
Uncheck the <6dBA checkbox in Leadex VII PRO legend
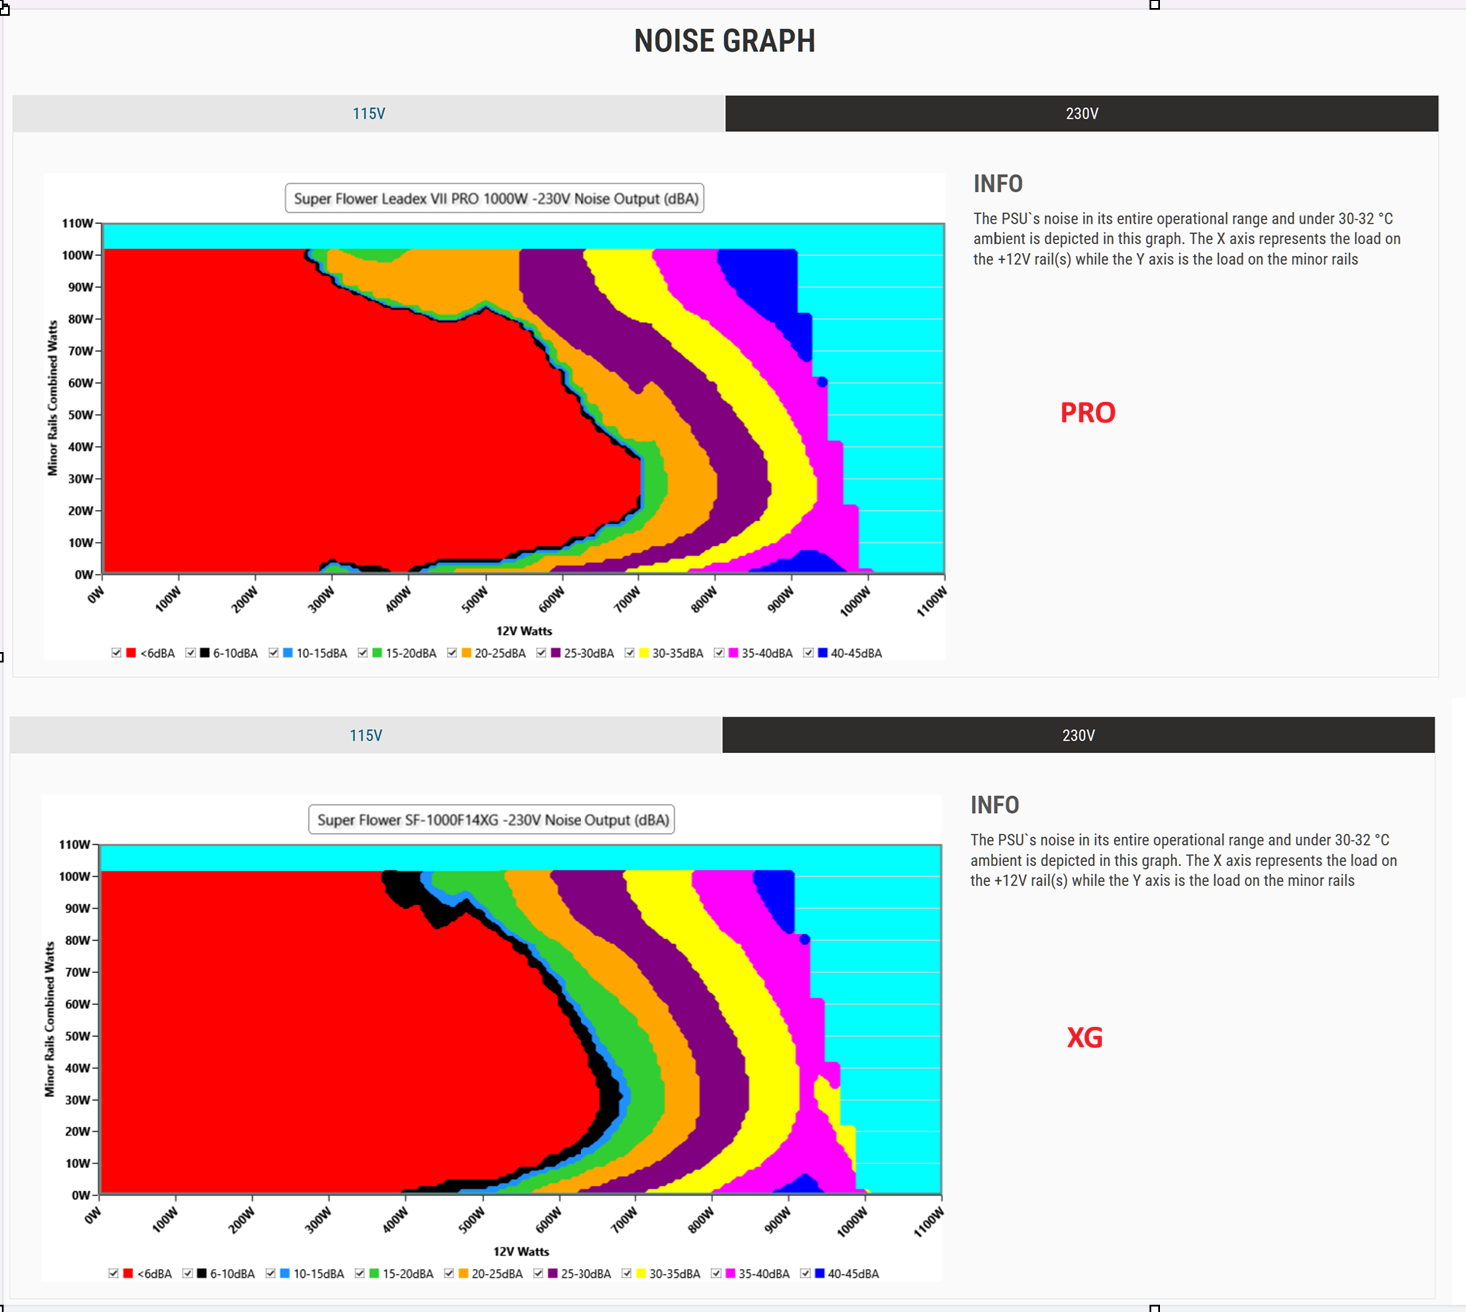(117, 653)
